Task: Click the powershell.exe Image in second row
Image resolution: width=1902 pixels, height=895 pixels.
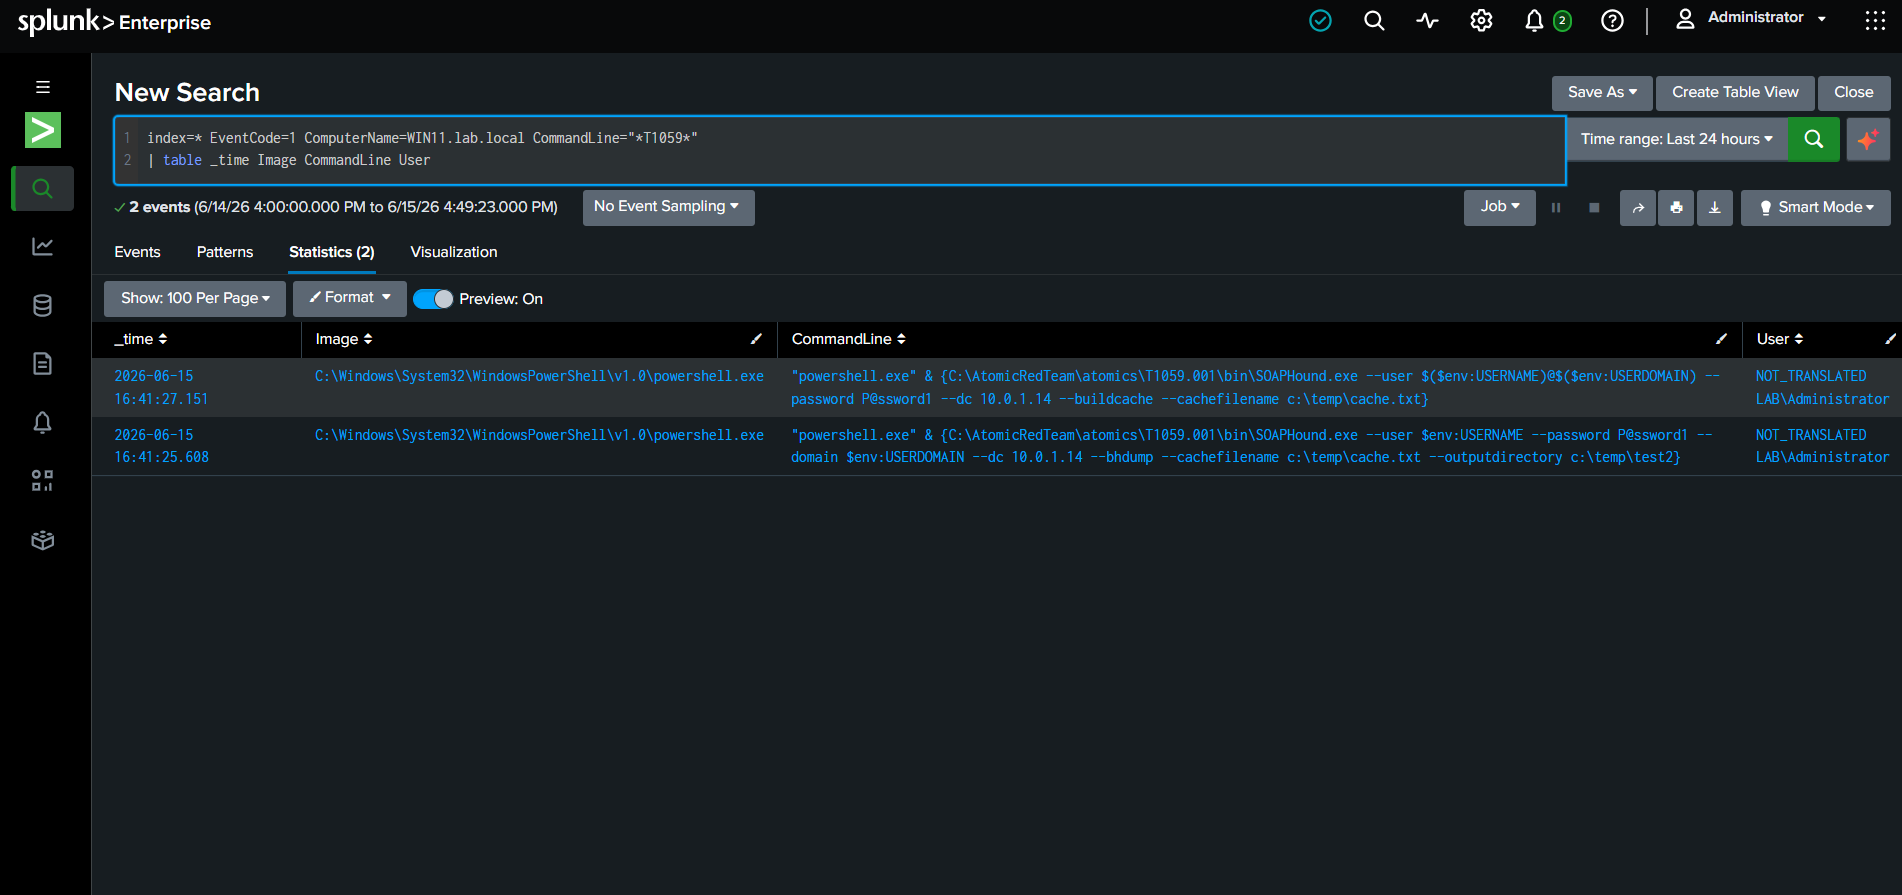Action: click(x=539, y=435)
